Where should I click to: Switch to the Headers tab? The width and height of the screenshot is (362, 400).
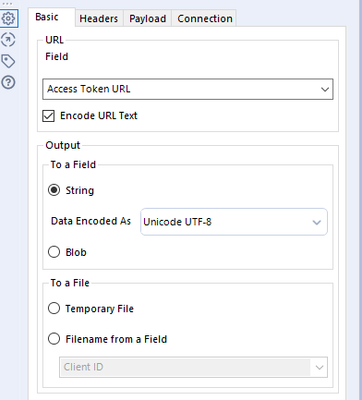coord(99,19)
